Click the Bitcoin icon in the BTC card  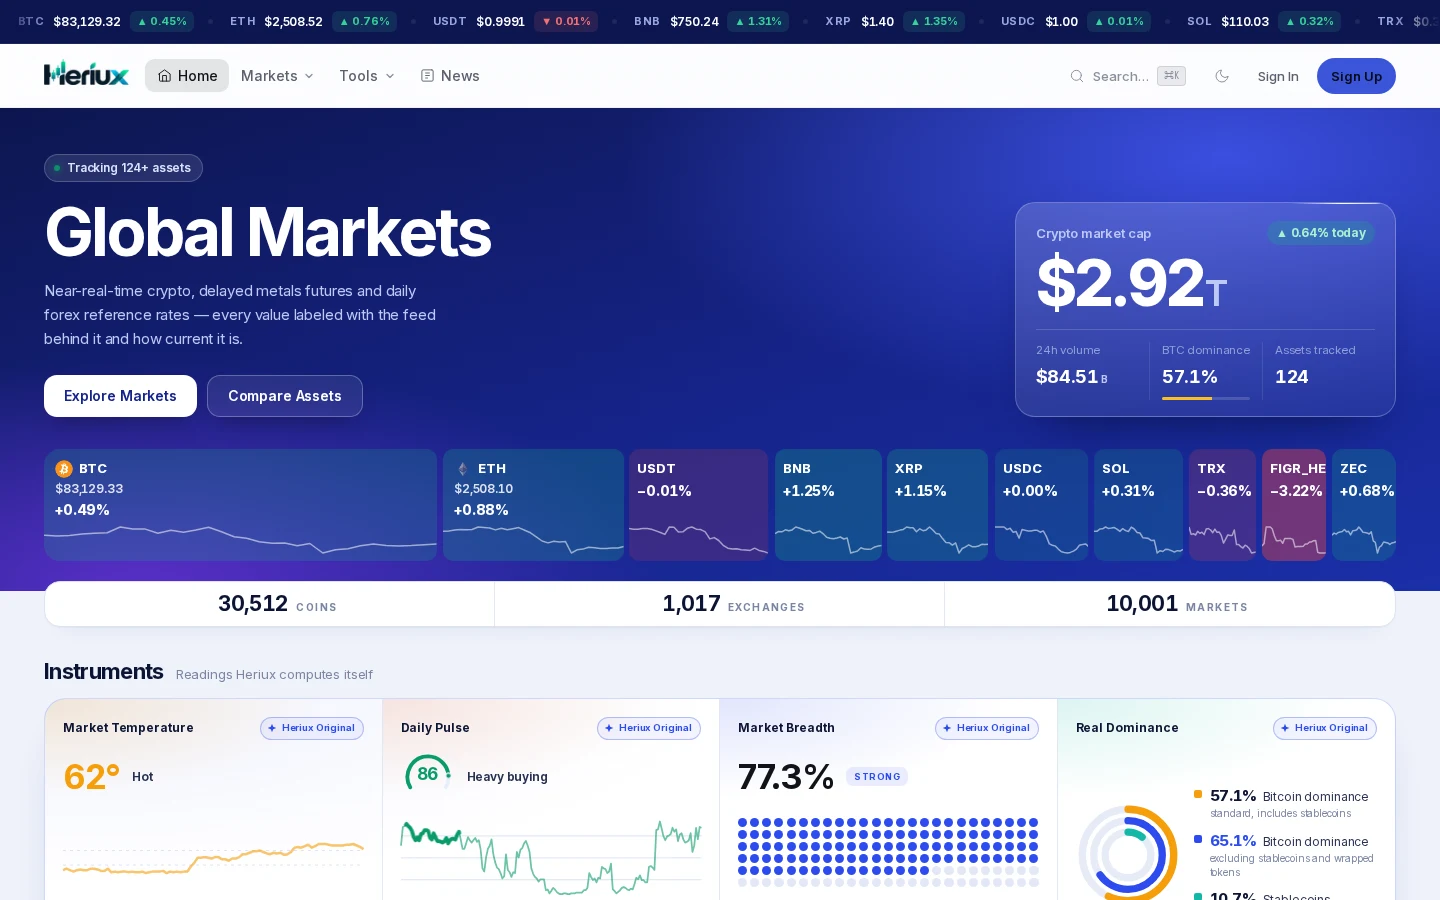coord(64,469)
